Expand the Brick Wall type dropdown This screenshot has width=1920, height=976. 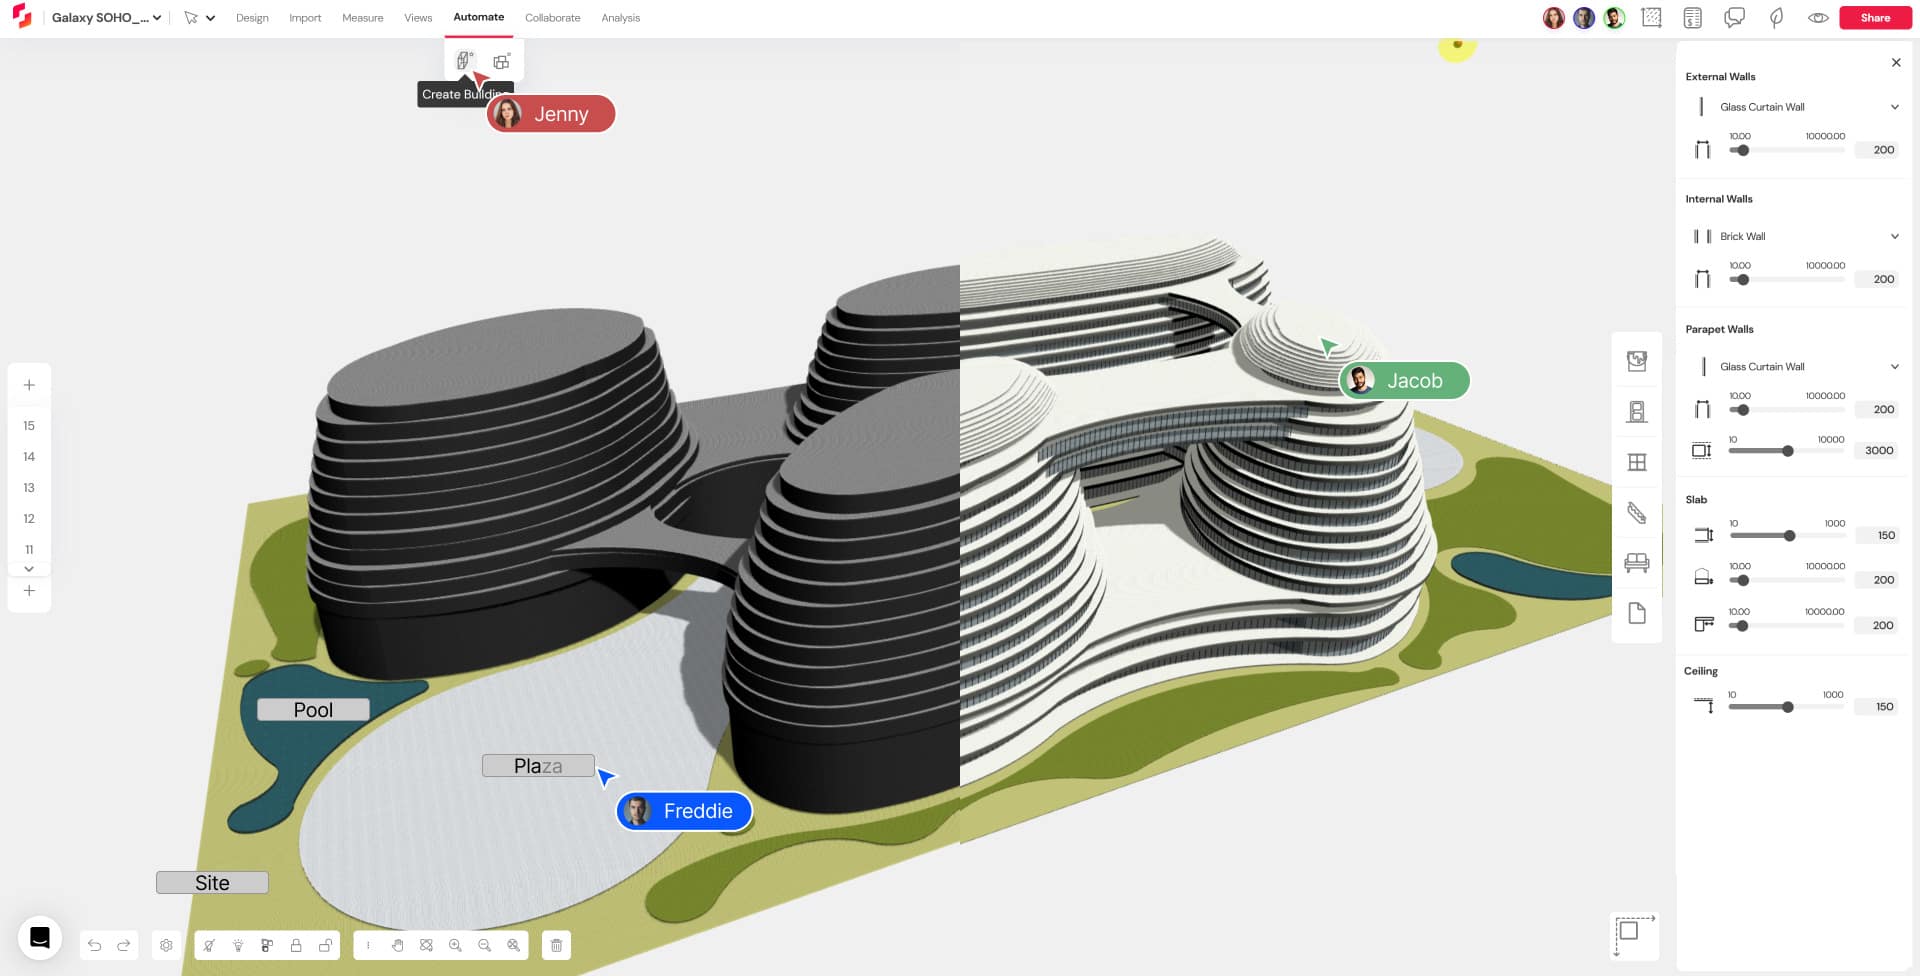(x=1799, y=237)
